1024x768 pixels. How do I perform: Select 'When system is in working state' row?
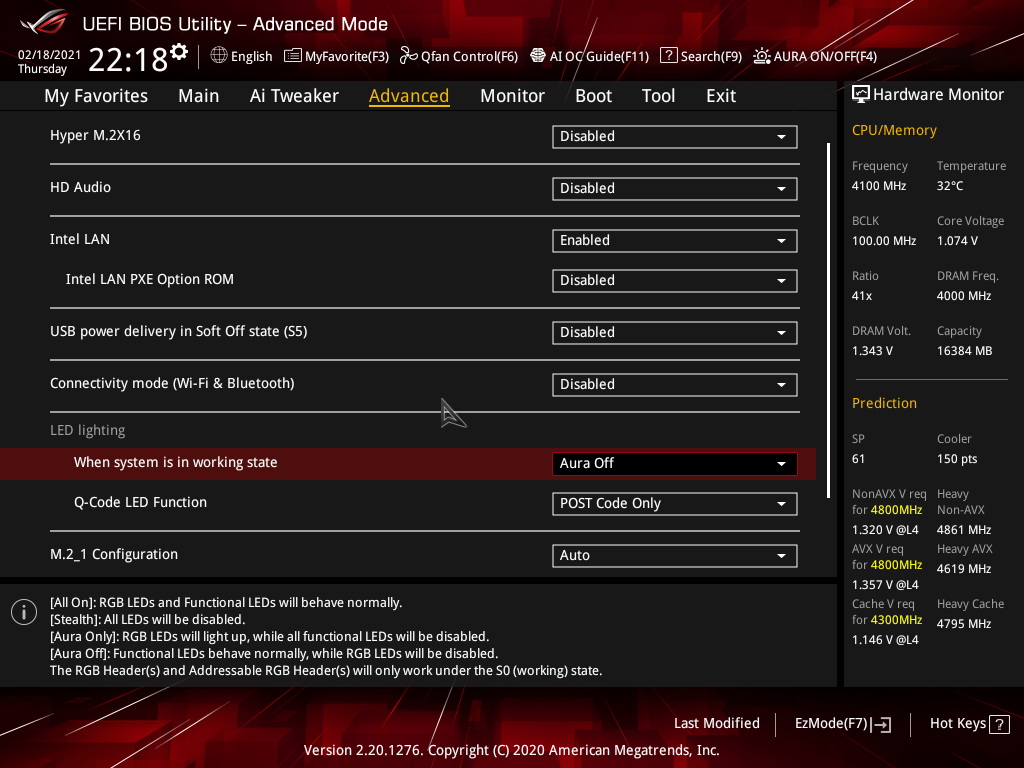click(408, 464)
